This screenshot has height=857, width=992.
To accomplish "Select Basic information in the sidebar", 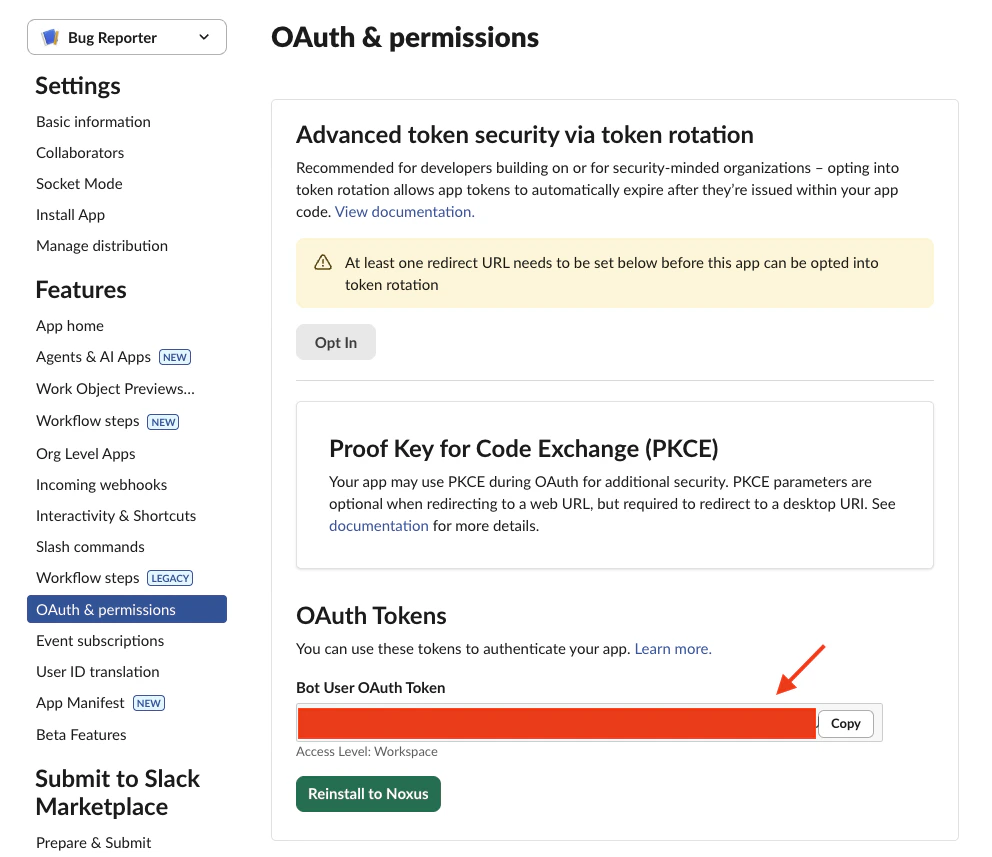I will click(93, 122).
